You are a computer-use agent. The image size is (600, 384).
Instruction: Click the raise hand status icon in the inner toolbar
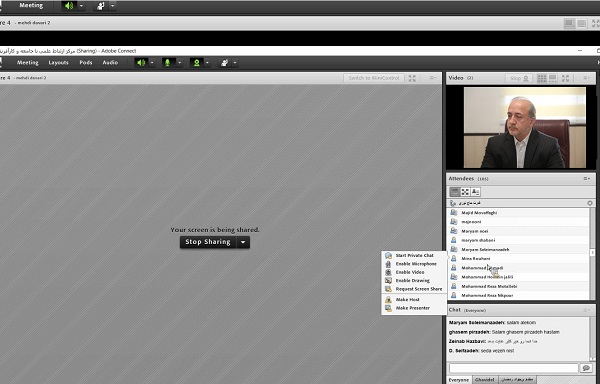pos(225,63)
